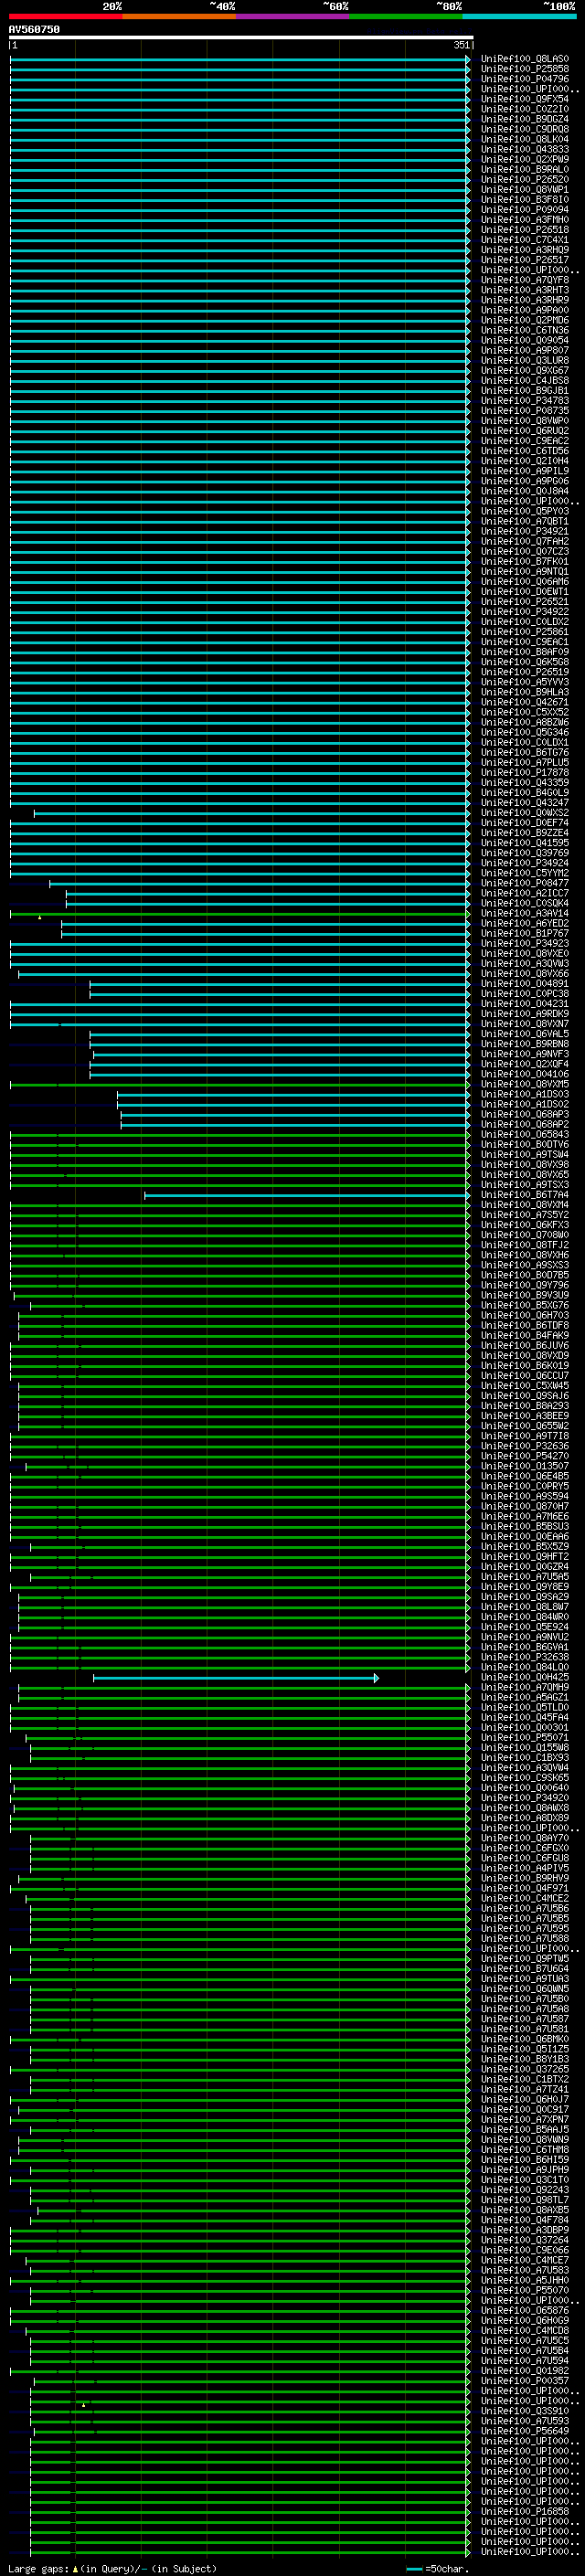The width and height of the screenshot is (585, 2576).
Task: Click the cyan ~100% identity legend segment
Action: click(x=520, y=17)
